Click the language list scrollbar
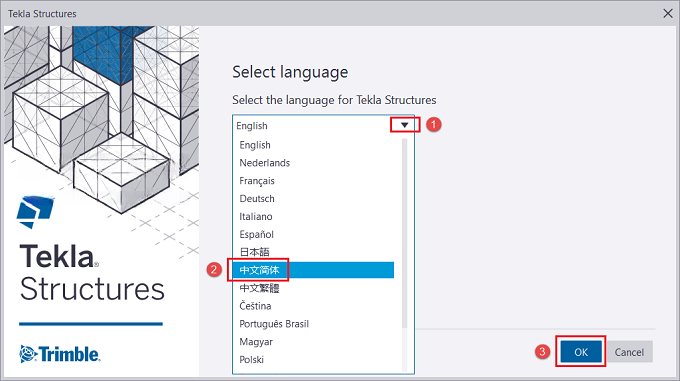Image resolution: width=680 pixels, height=381 pixels. [x=405, y=233]
